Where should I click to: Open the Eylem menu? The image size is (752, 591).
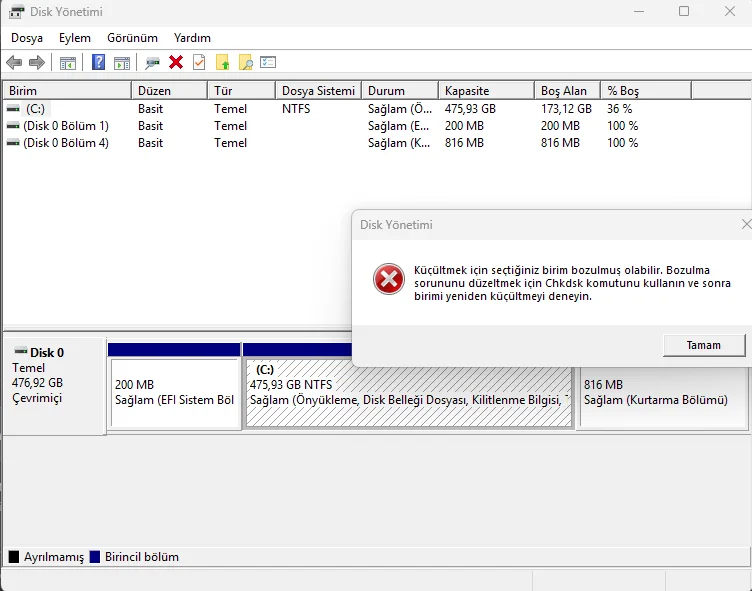75,38
